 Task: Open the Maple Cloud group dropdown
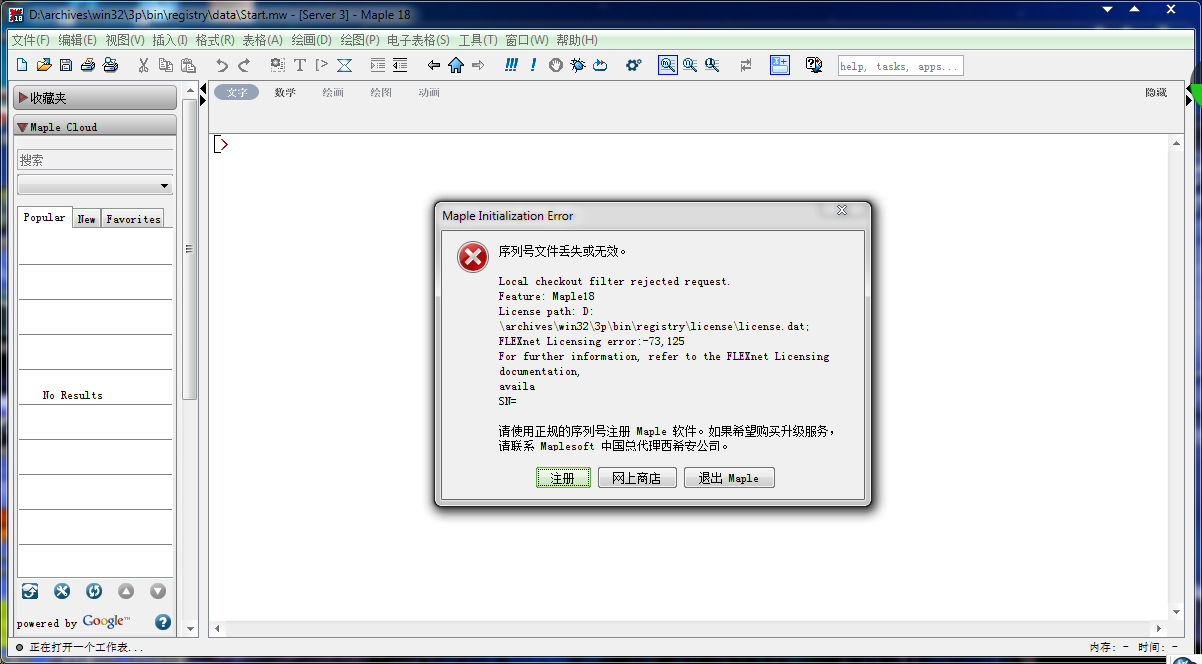95,186
